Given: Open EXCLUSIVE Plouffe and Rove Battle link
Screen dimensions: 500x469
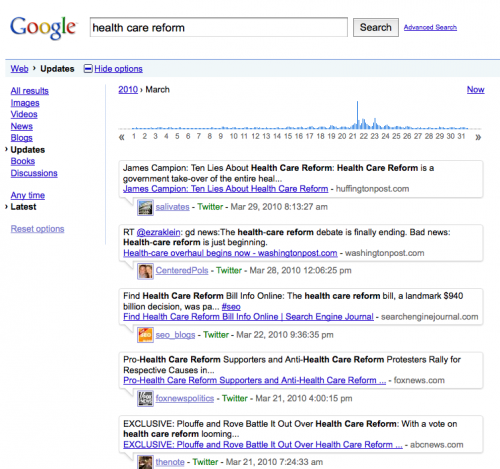Looking at the screenshot, I should click(x=263, y=445).
